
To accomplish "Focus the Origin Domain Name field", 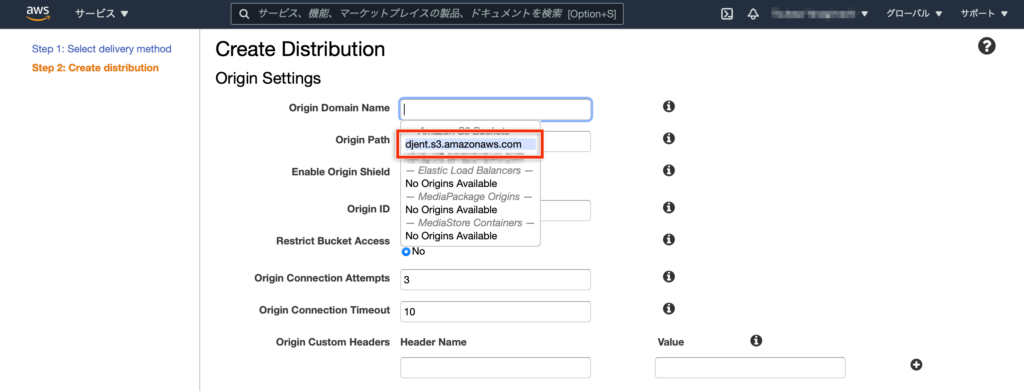I will (496, 109).
